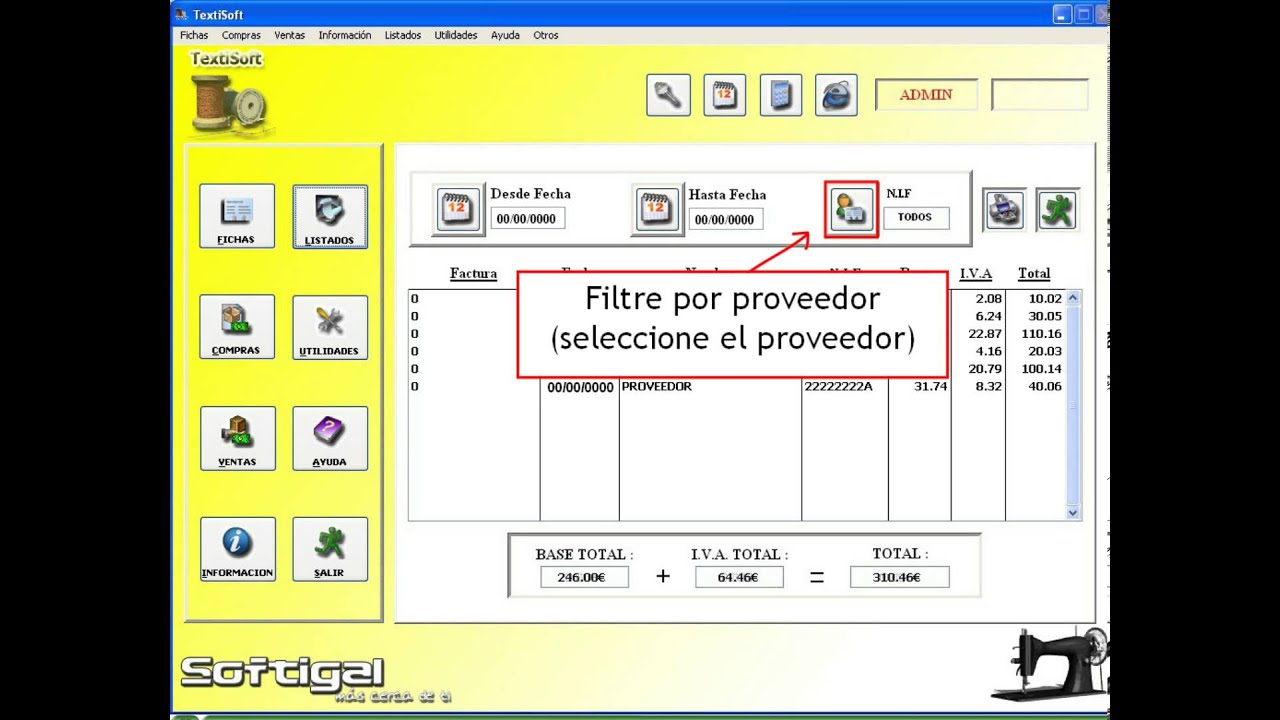Select the I.V.A value 8.32

click(x=988, y=387)
